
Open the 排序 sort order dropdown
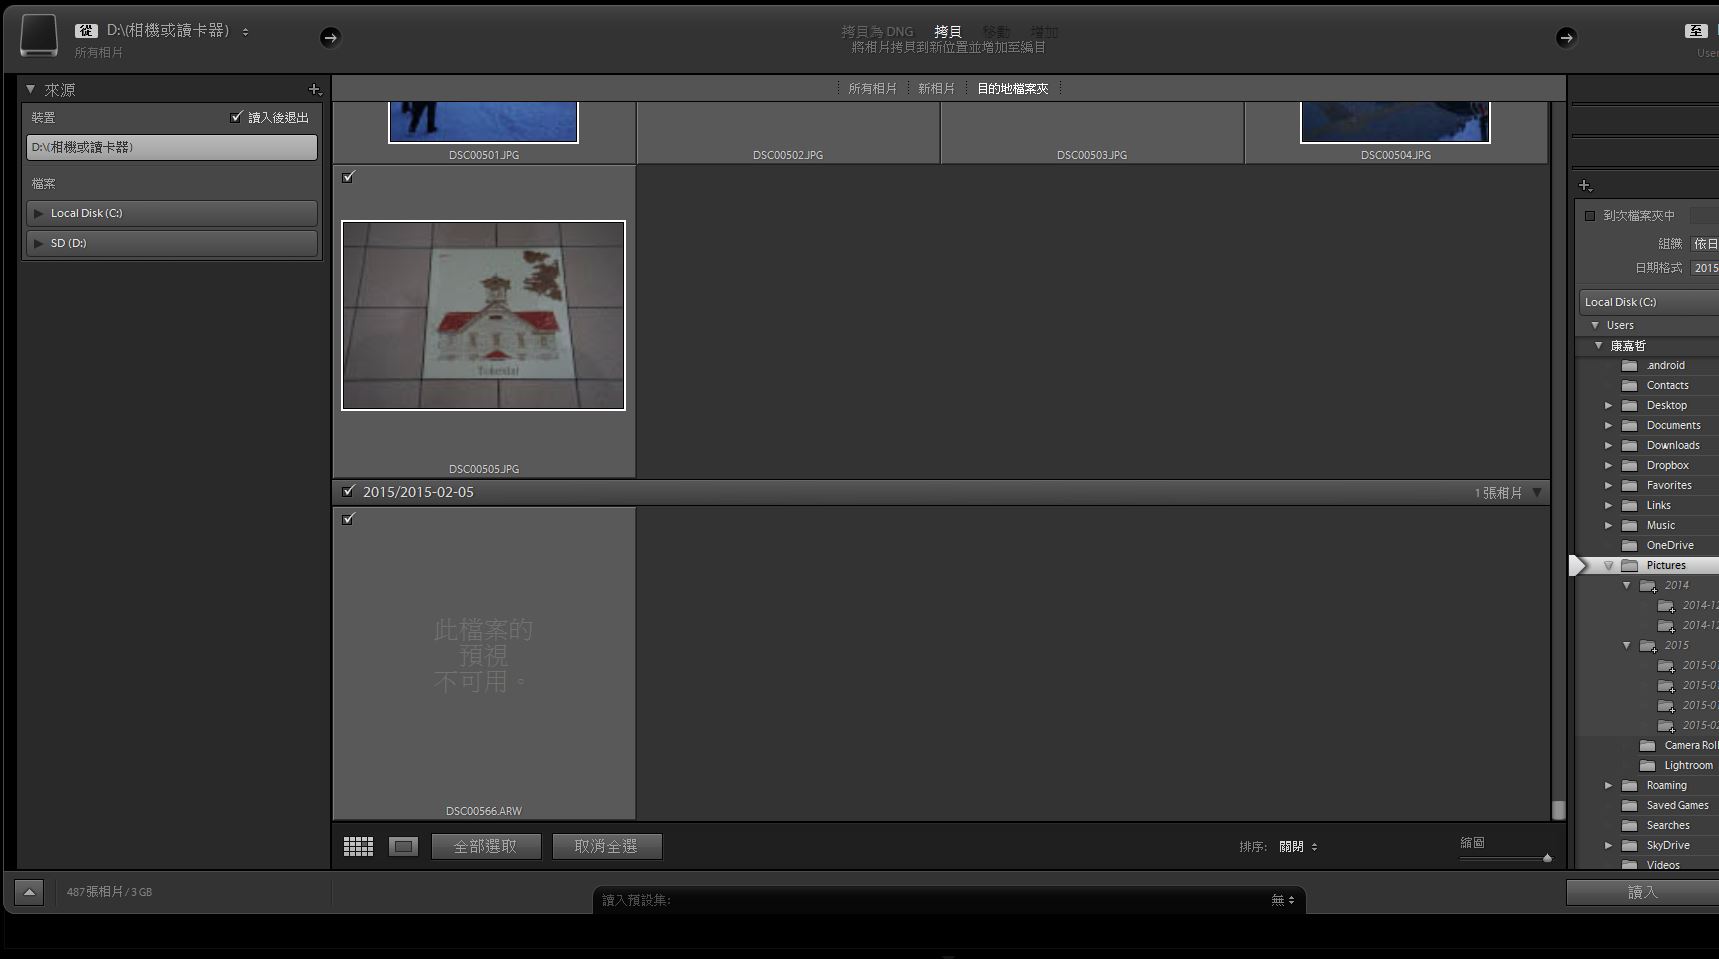(1298, 846)
